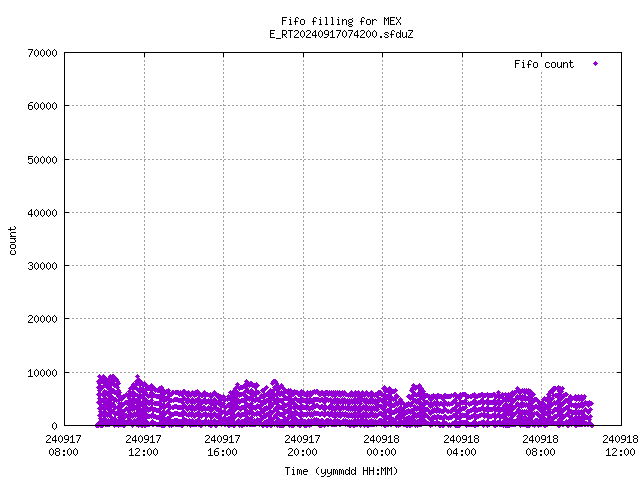The image size is (640, 480).
Task: Click the y-axis tick value 10000
Action: (42, 373)
